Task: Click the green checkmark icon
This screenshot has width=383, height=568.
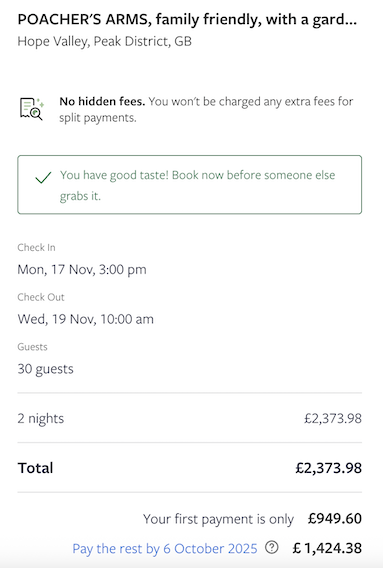Action: [x=43, y=178]
